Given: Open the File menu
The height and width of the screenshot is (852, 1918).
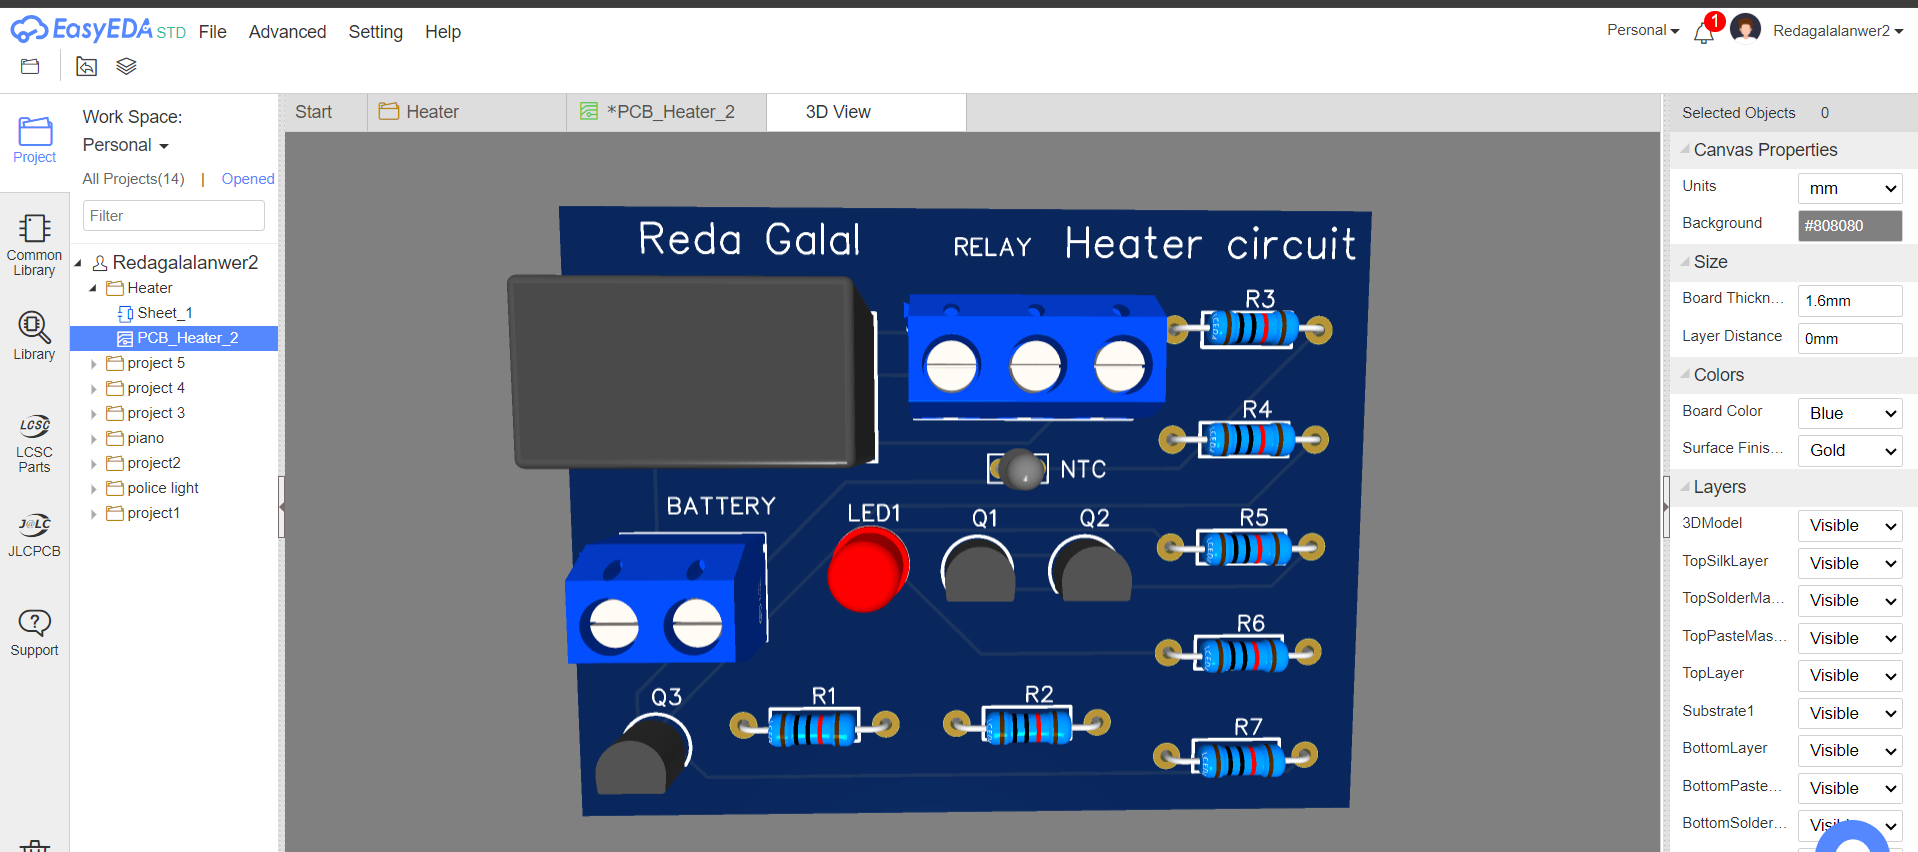Looking at the screenshot, I should click(x=213, y=32).
